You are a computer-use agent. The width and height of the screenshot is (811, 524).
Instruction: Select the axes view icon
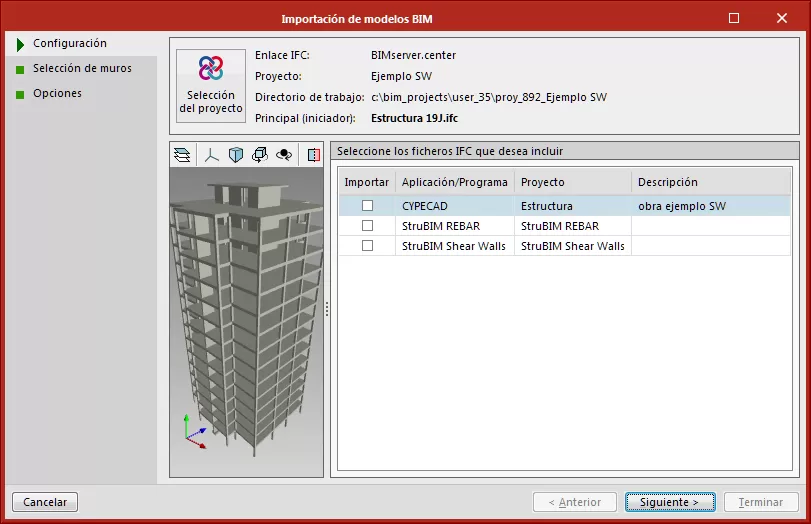click(x=211, y=154)
